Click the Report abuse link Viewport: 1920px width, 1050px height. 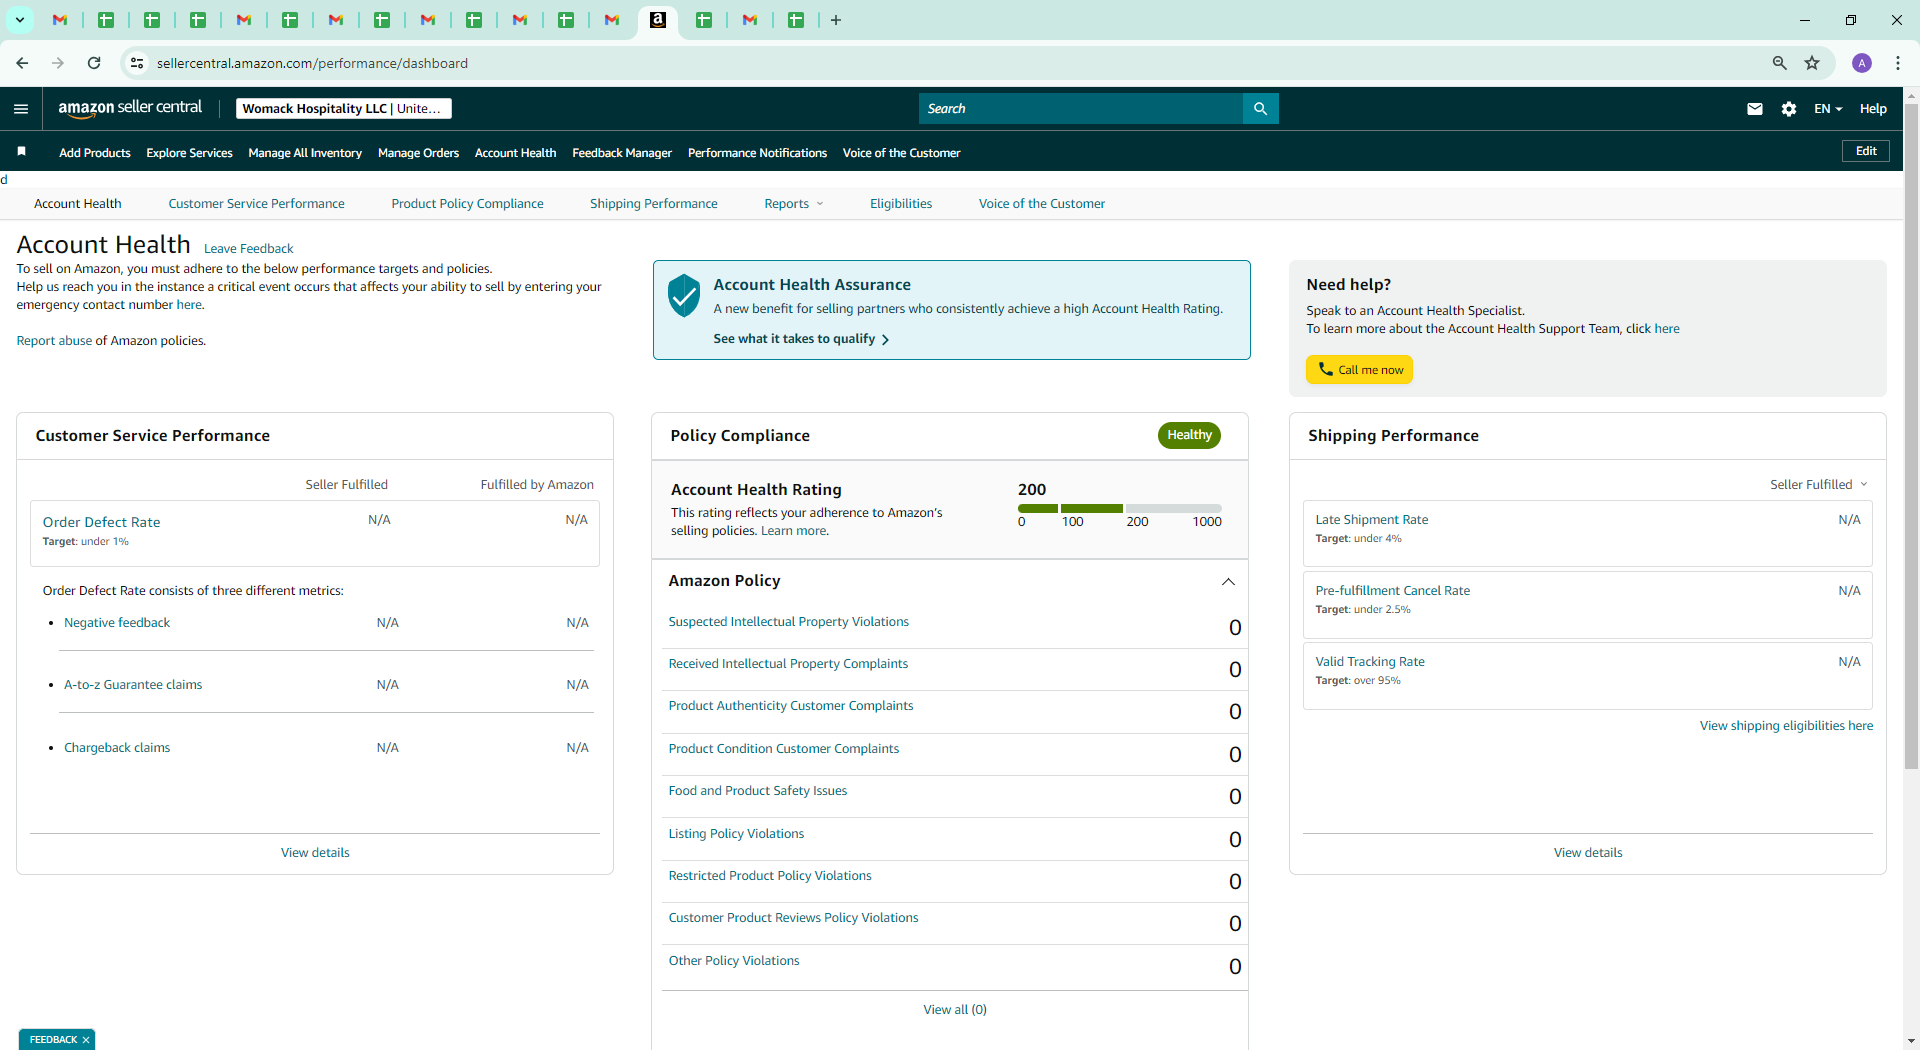pos(54,341)
